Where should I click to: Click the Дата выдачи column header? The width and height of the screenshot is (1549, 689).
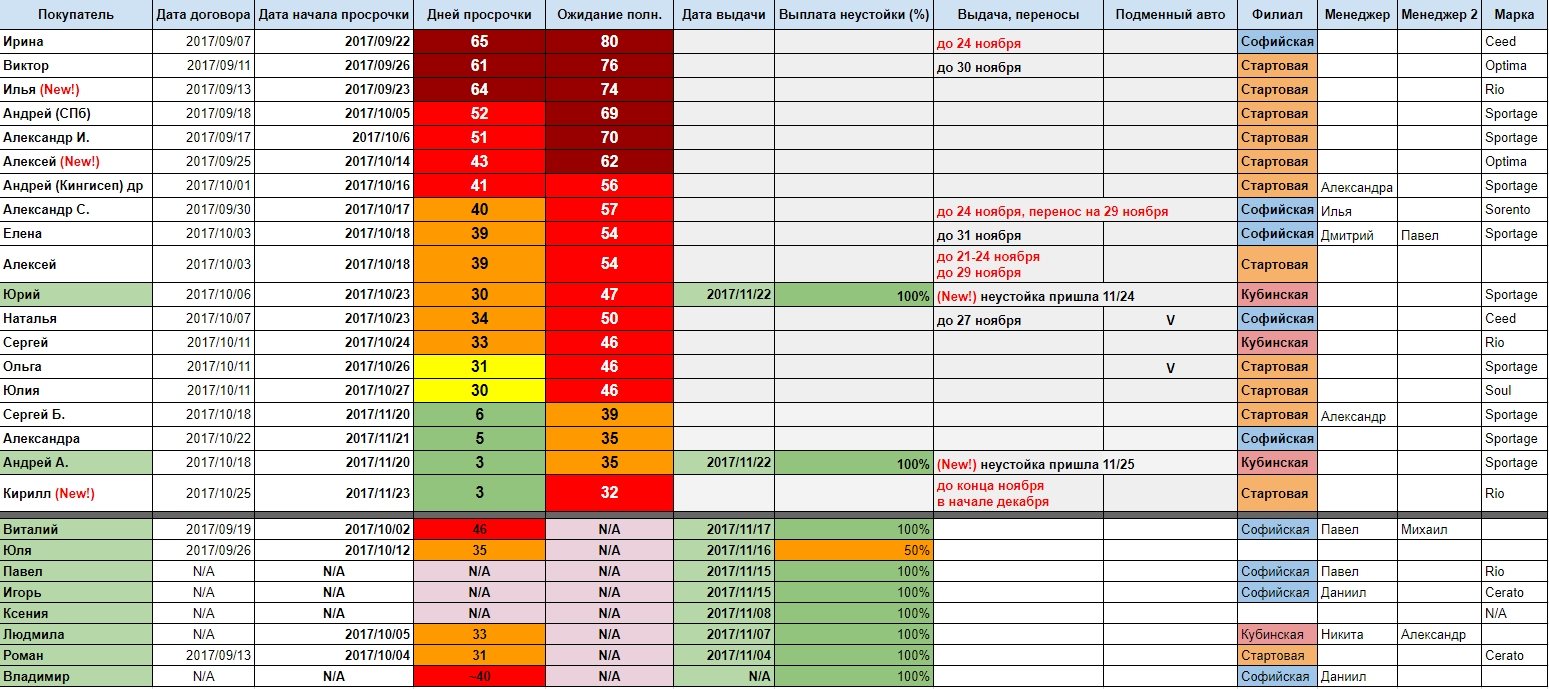click(724, 15)
